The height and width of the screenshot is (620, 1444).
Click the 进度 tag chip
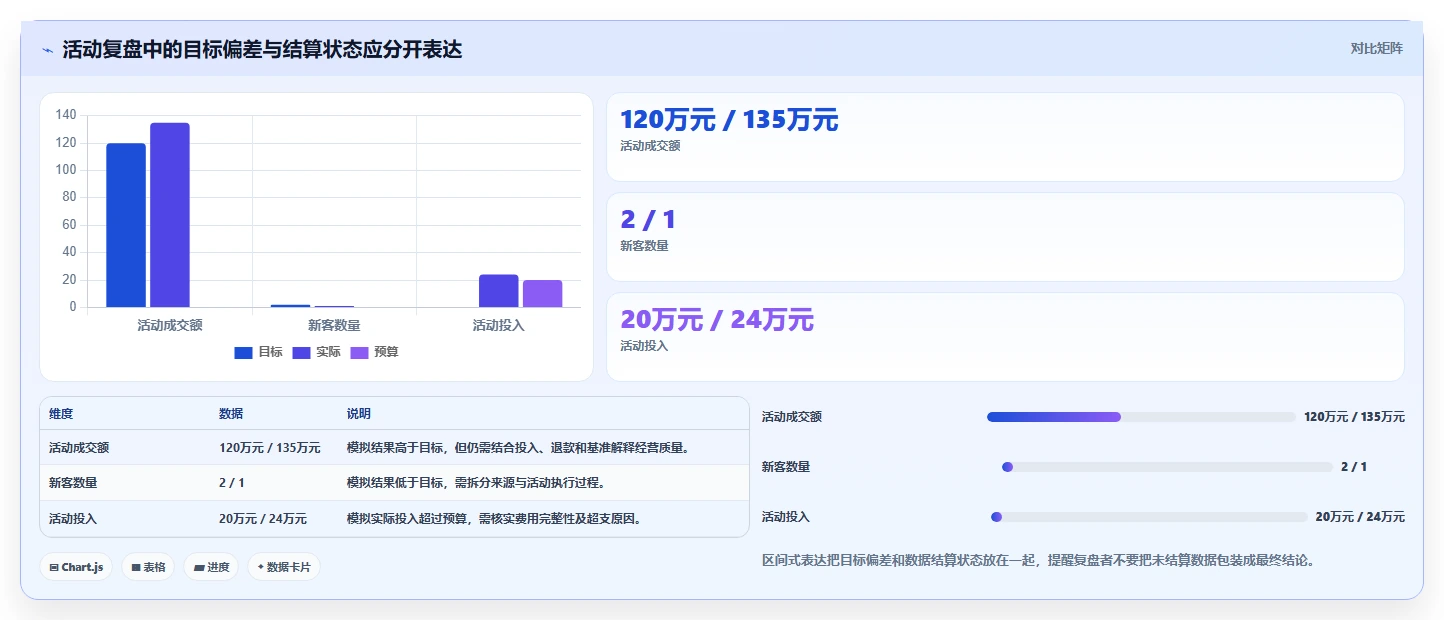tap(211, 567)
